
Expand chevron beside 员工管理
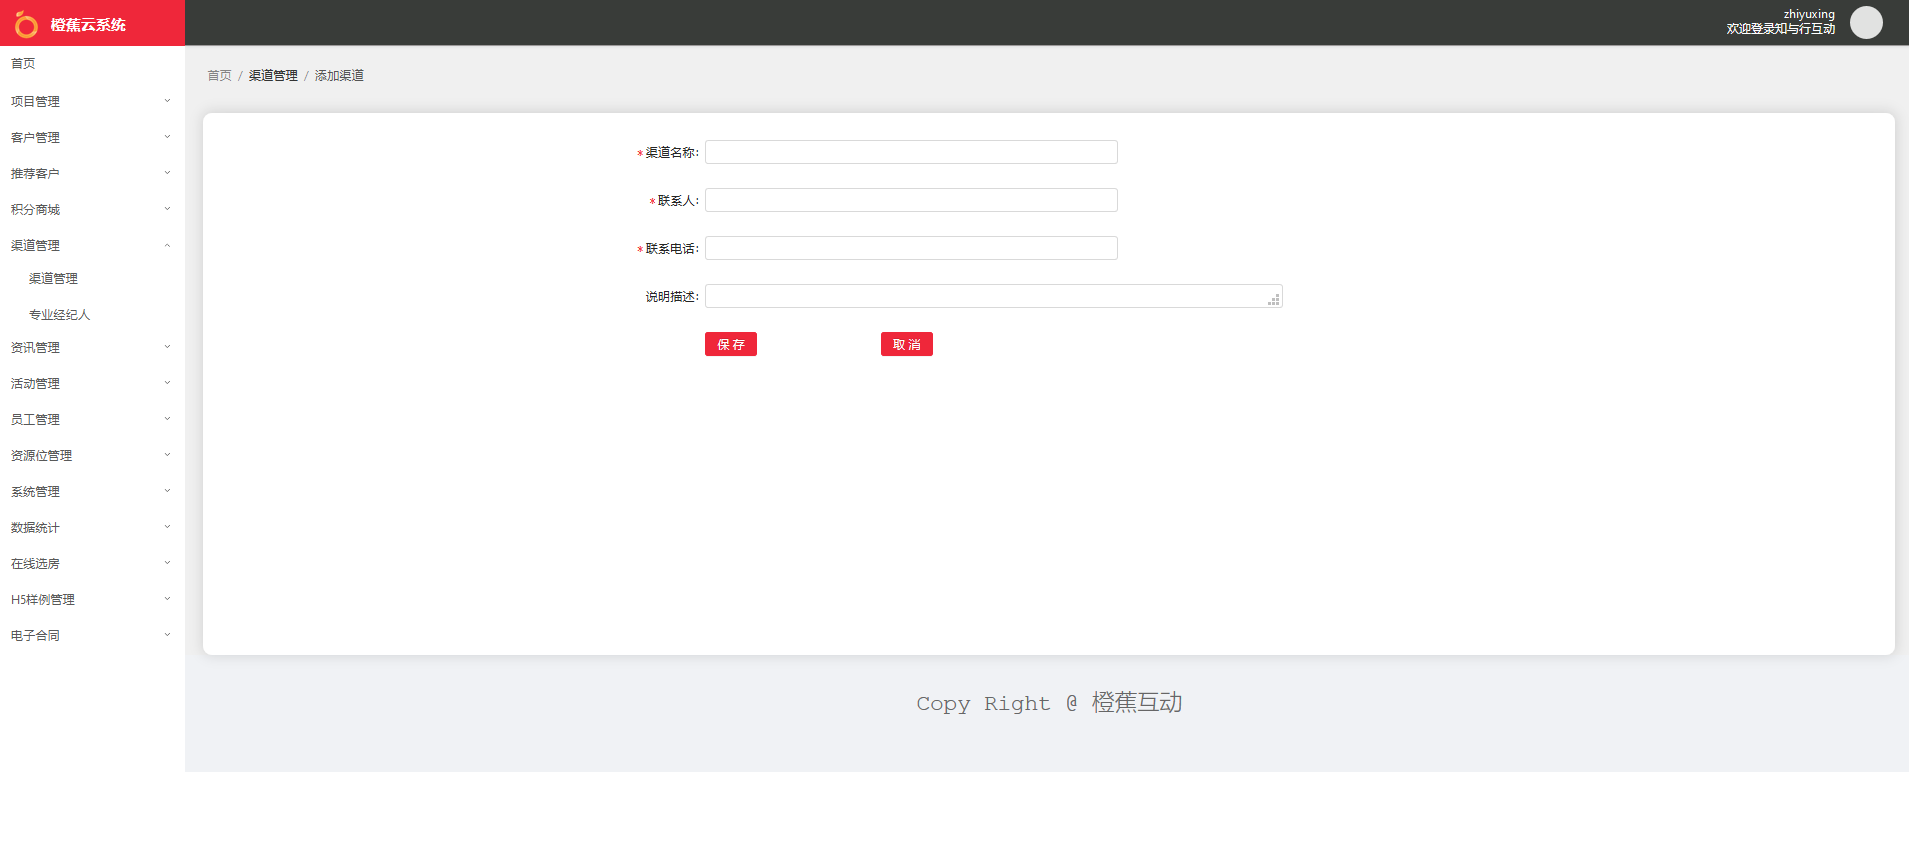pos(167,419)
